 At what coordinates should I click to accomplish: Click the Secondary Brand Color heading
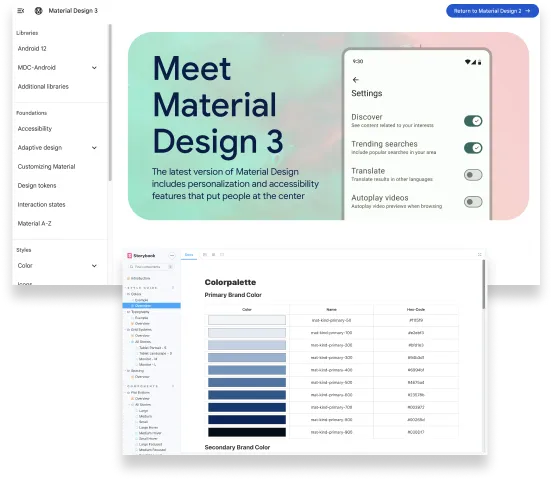(237, 447)
